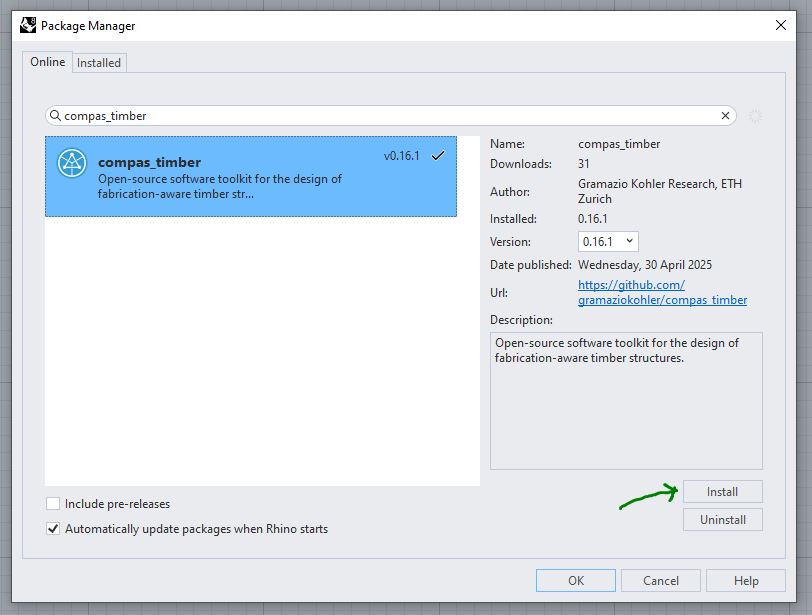Click the Rhino Package Manager title bar icon
The height and width of the screenshot is (615, 812).
click(28, 25)
